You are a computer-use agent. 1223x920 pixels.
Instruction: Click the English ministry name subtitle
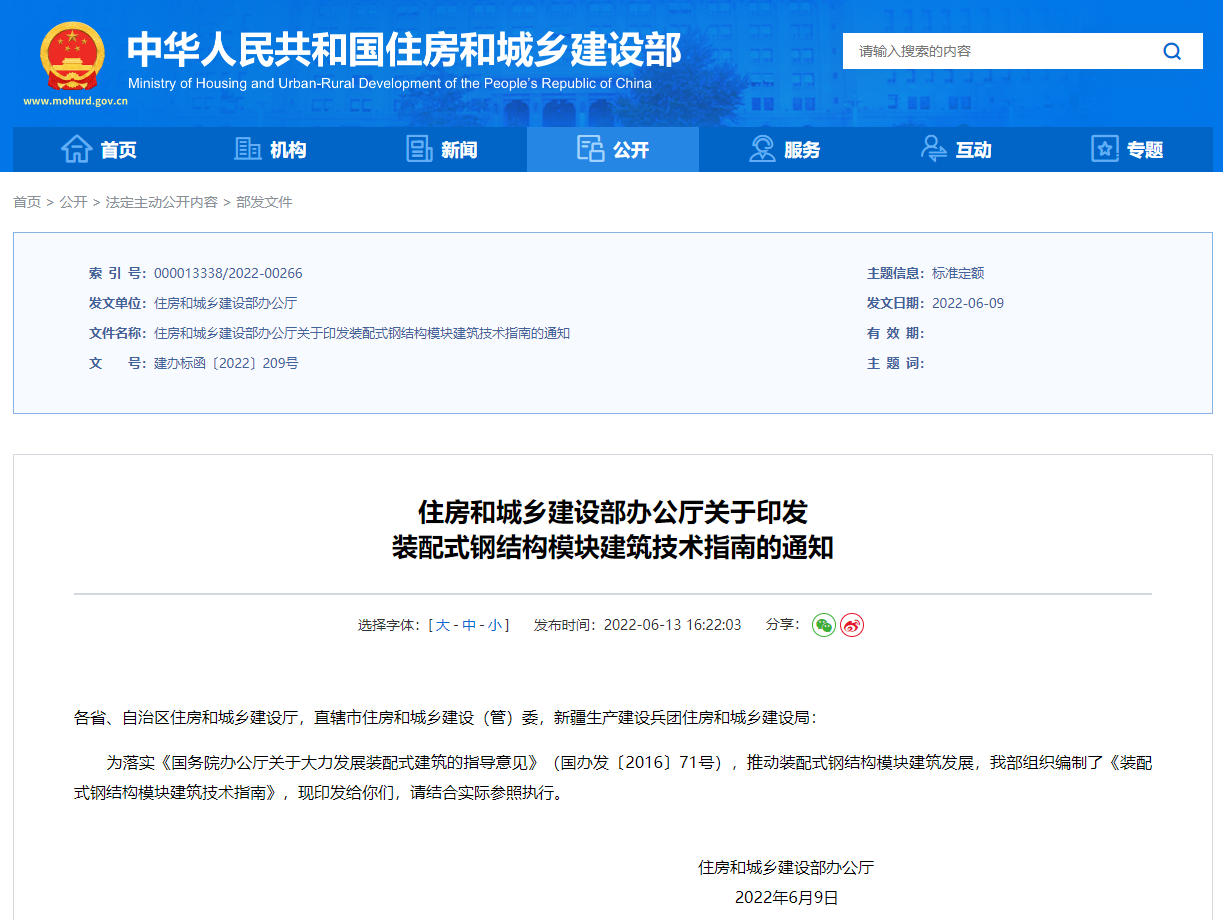(x=390, y=84)
